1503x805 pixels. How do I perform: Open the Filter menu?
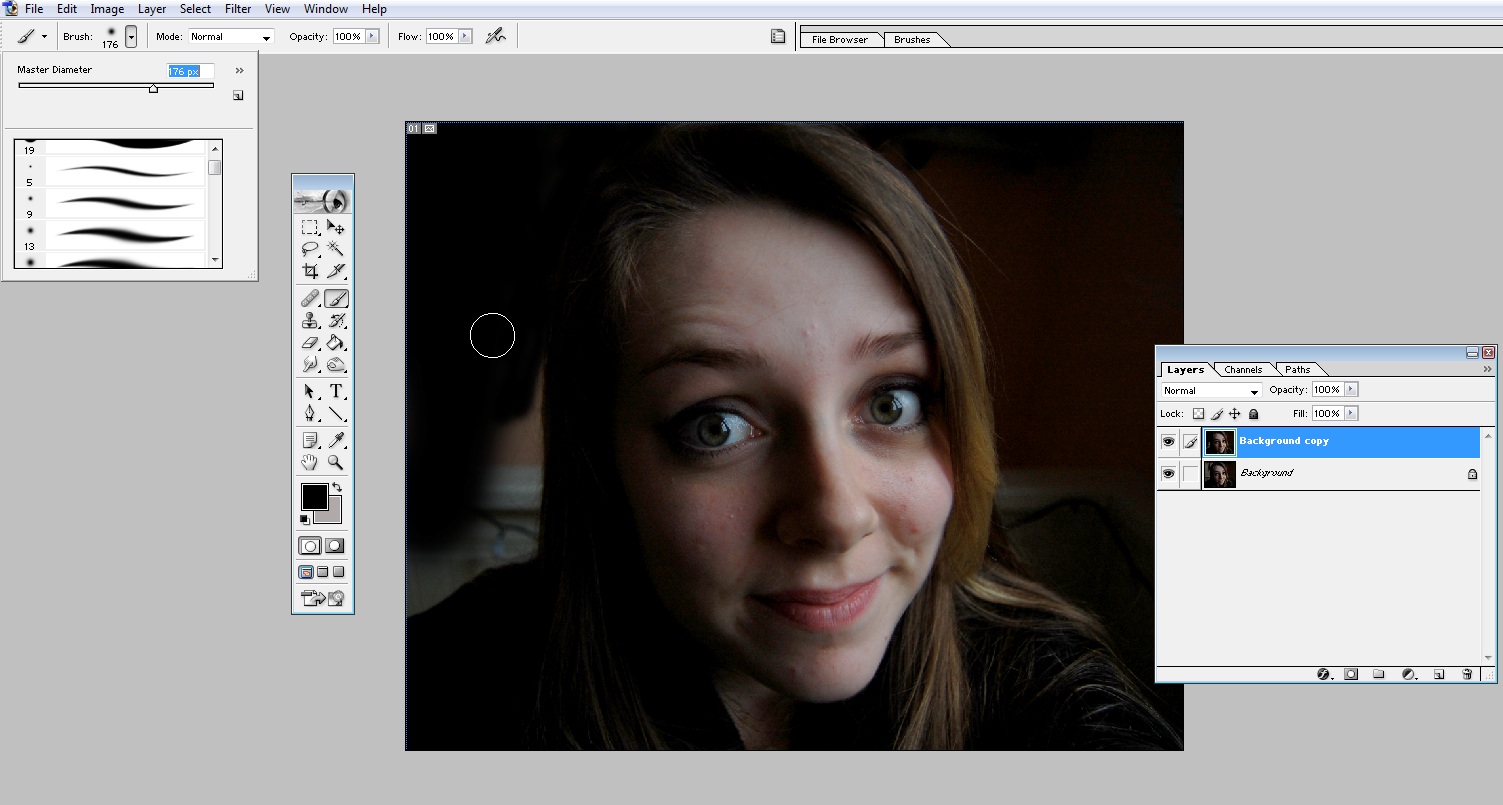(x=238, y=9)
